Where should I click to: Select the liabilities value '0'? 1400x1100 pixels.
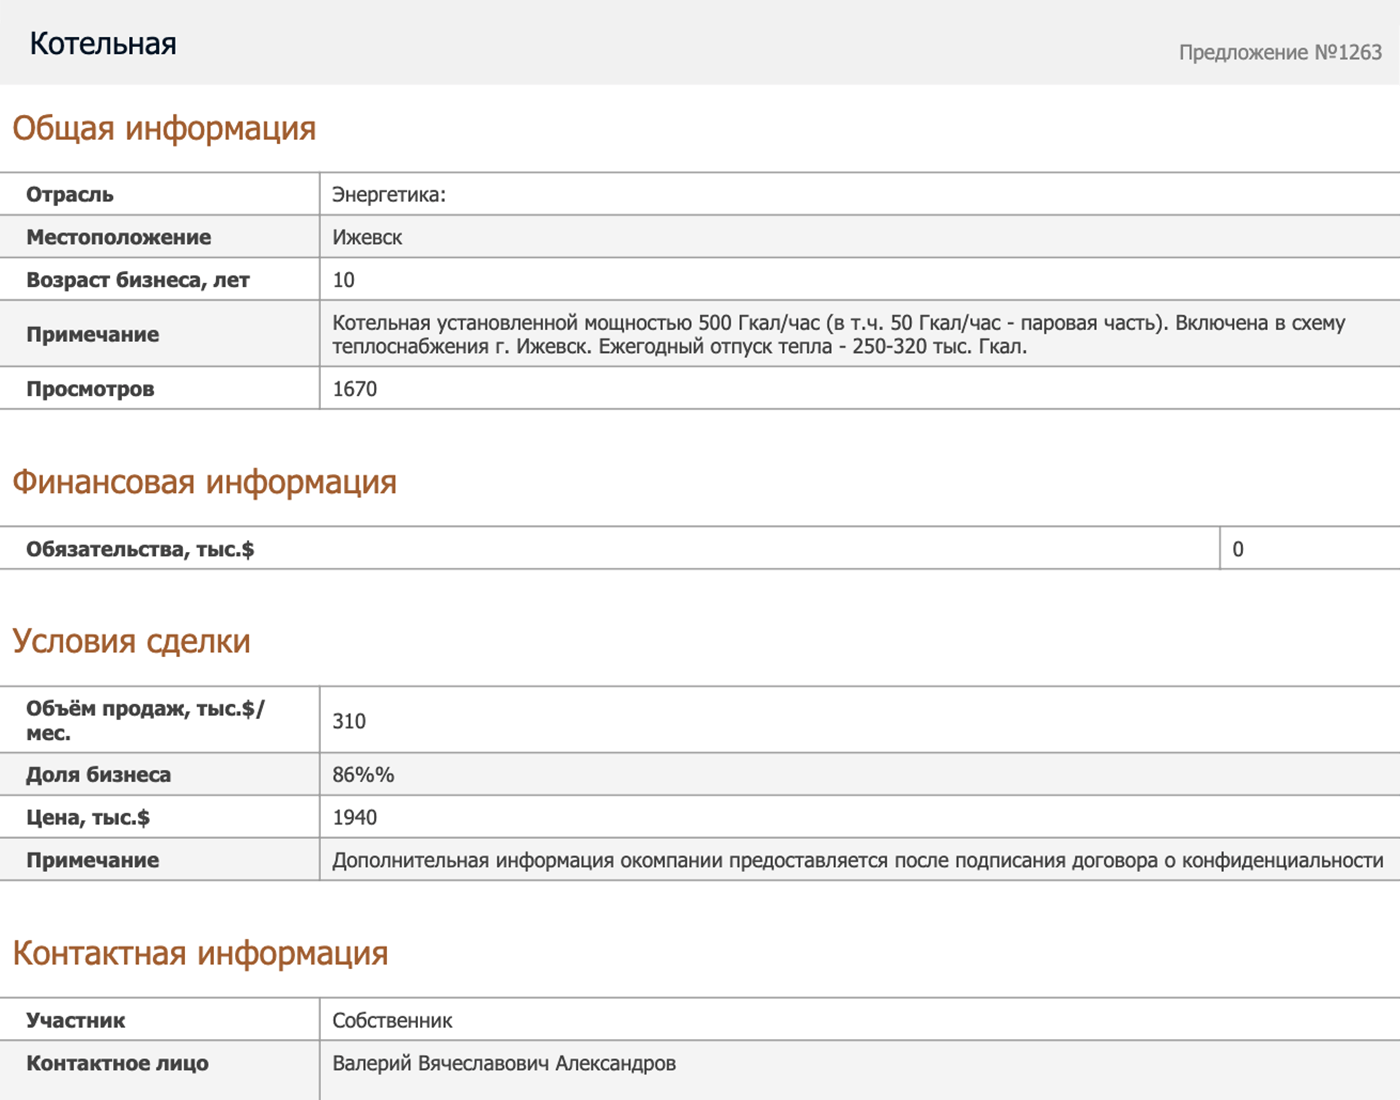click(x=1238, y=549)
